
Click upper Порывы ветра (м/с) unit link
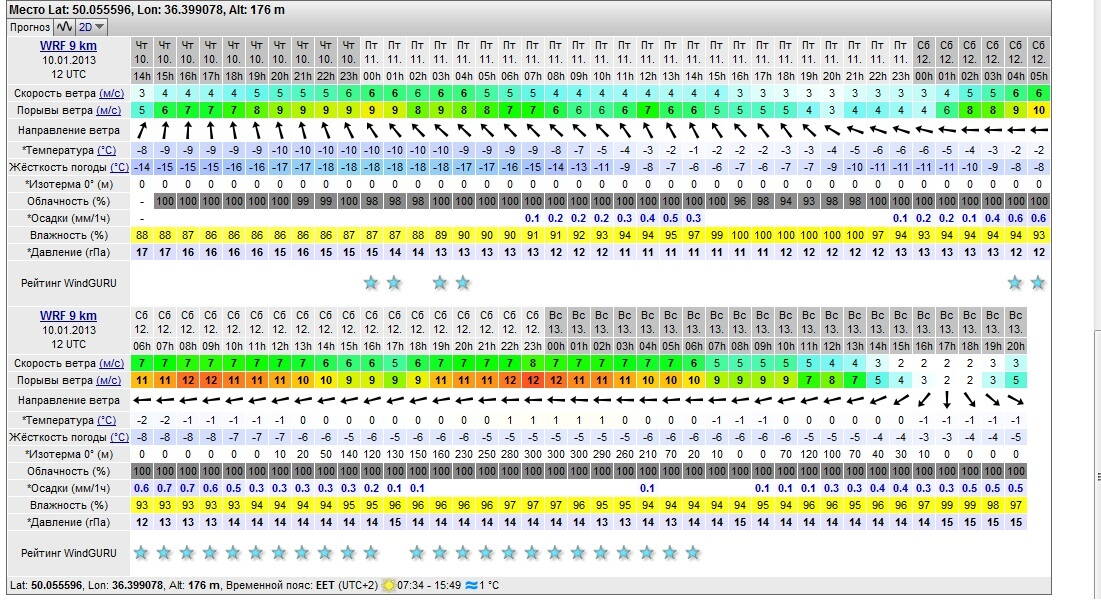[x=111, y=110]
